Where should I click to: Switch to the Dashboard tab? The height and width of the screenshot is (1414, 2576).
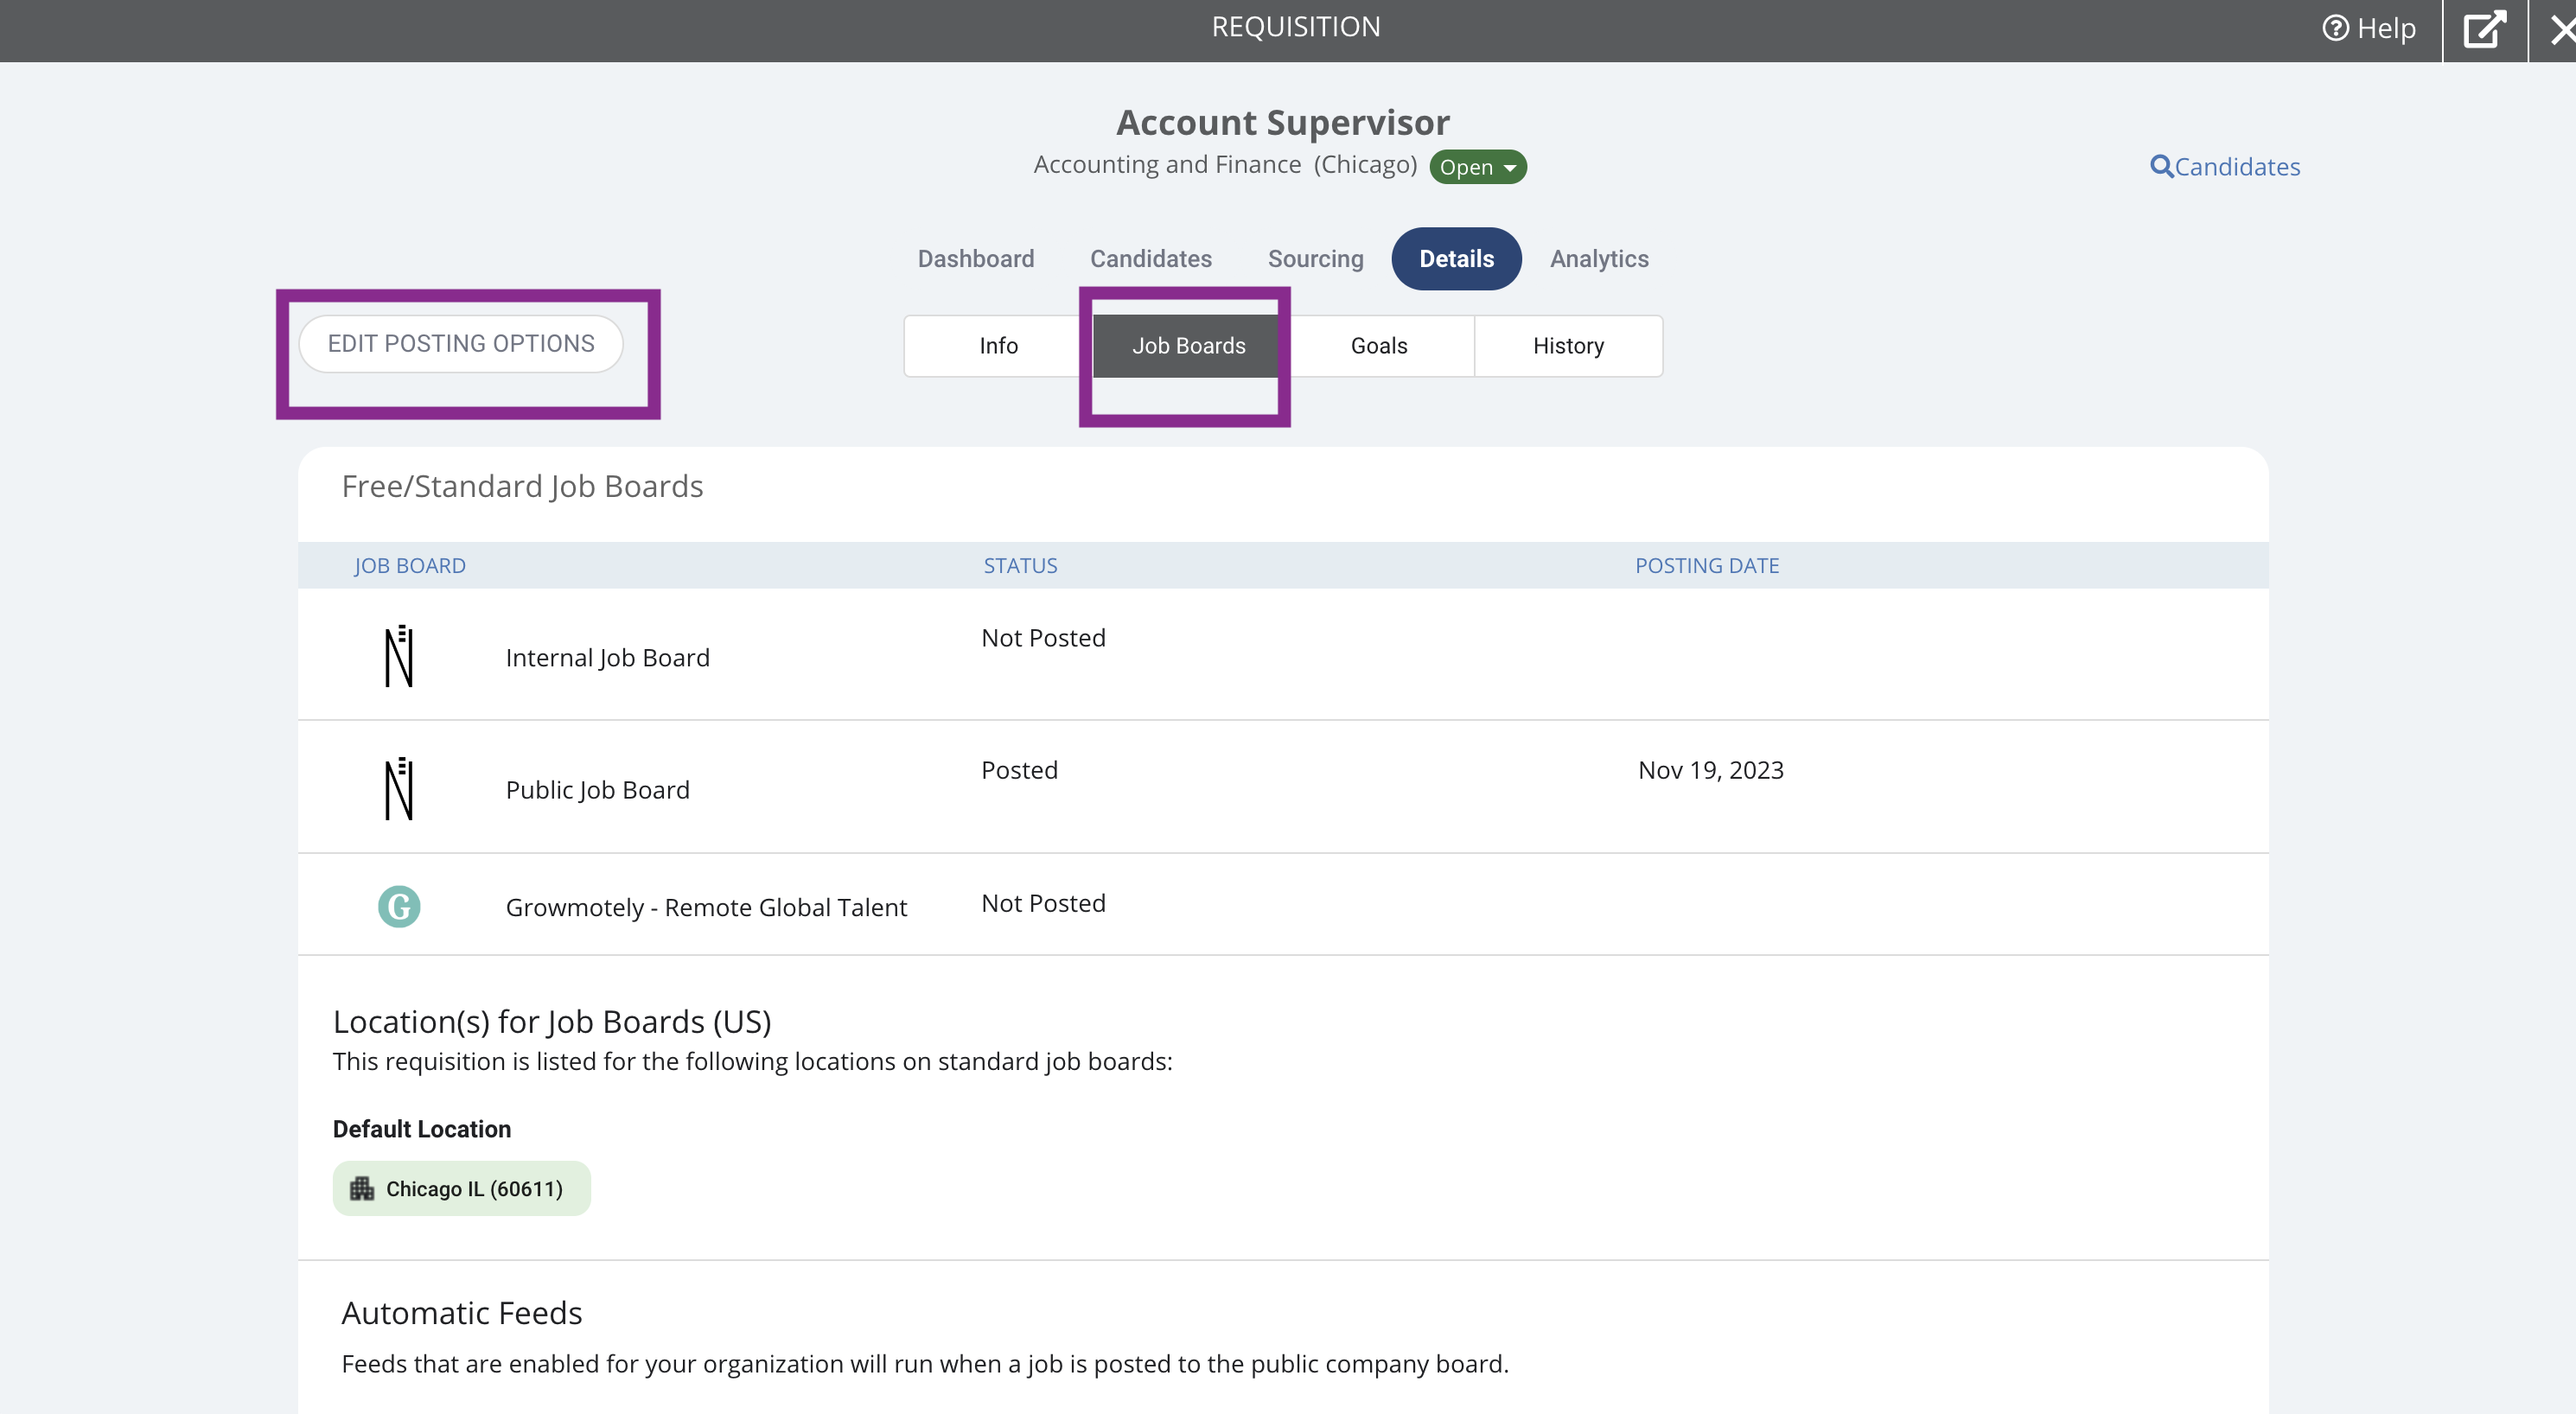click(x=976, y=259)
